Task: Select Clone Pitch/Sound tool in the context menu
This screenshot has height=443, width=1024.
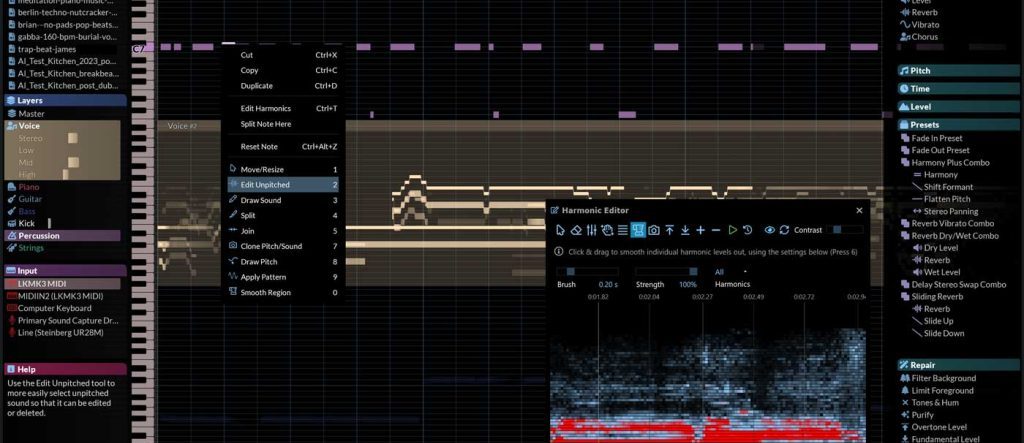Action: tap(283, 246)
